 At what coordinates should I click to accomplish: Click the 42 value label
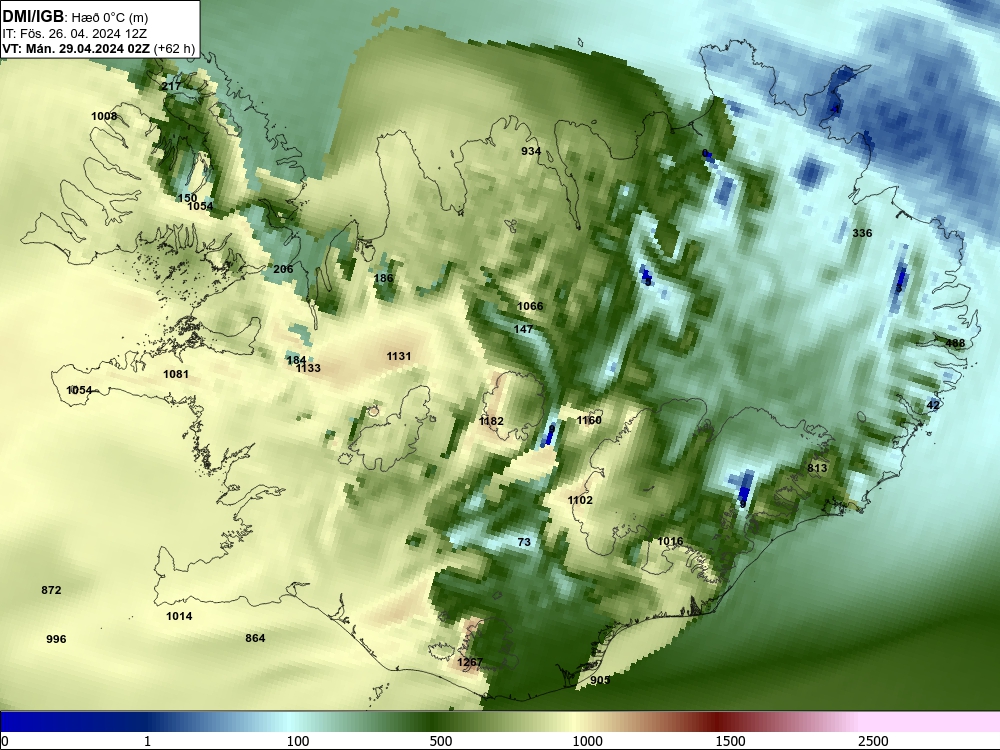[x=933, y=405]
